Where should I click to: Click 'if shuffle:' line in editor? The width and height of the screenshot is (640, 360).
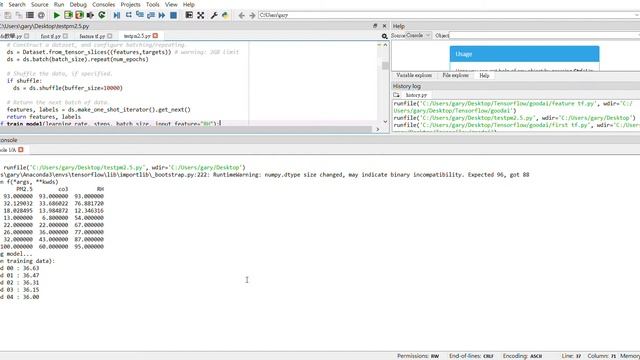24,81
